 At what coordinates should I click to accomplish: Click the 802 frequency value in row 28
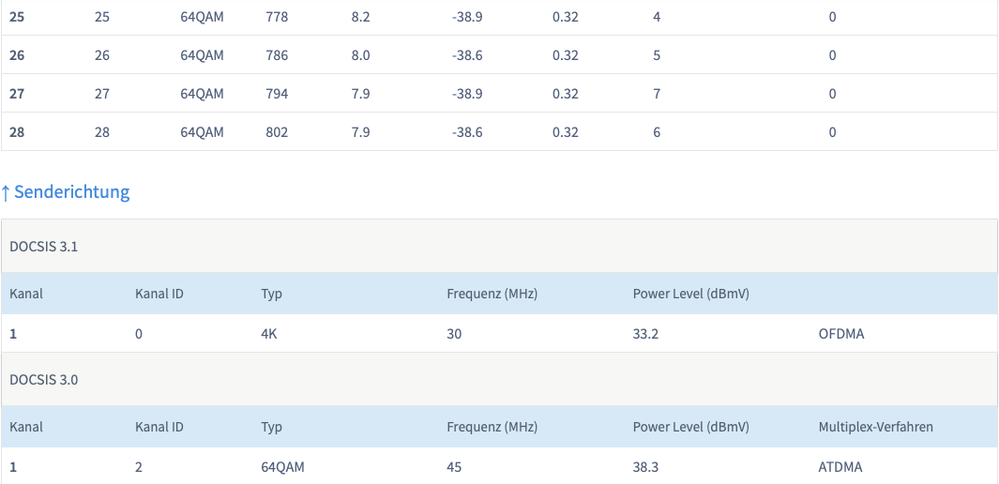[277, 132]
